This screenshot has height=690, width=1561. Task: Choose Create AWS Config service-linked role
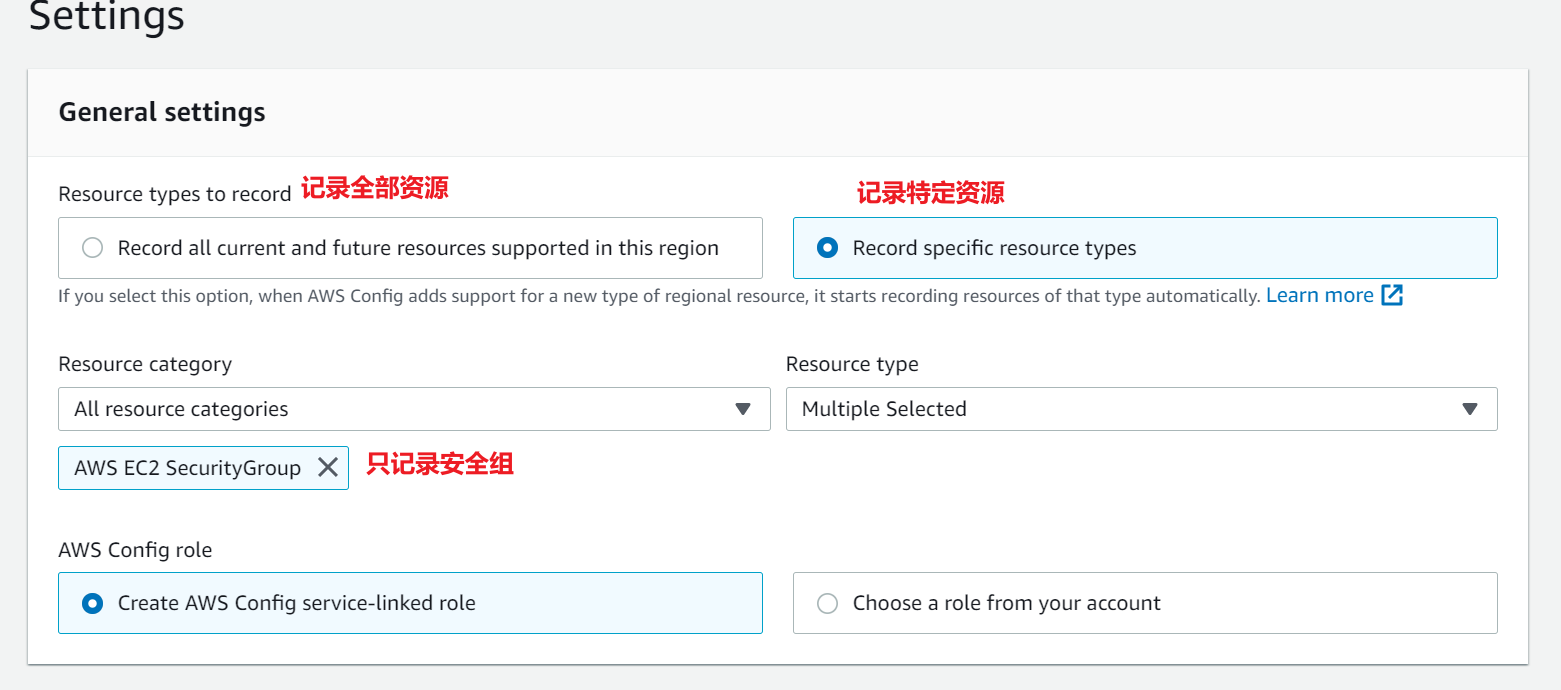tap(93, 603)
